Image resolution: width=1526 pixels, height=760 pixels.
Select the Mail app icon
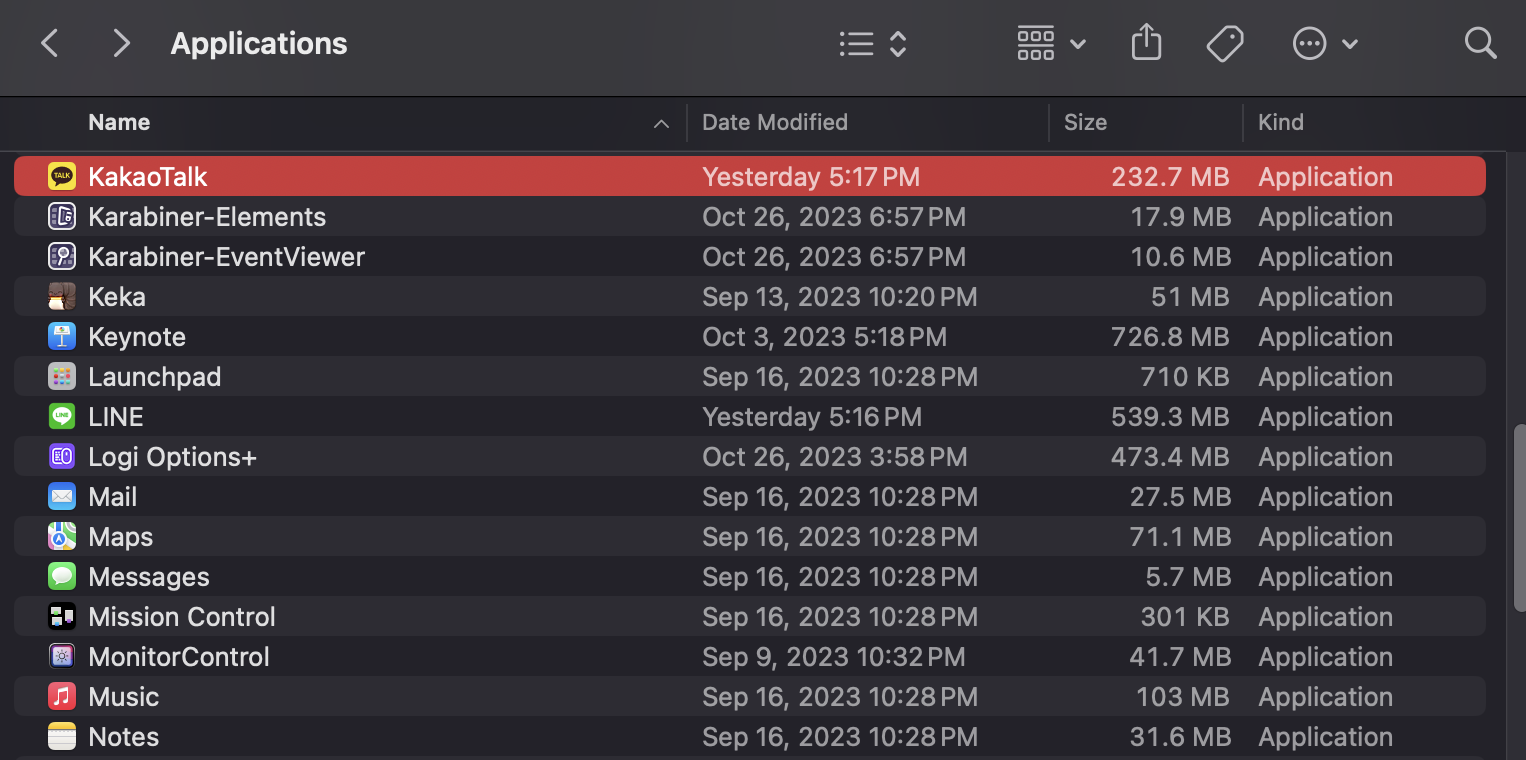tap(62, 497)
